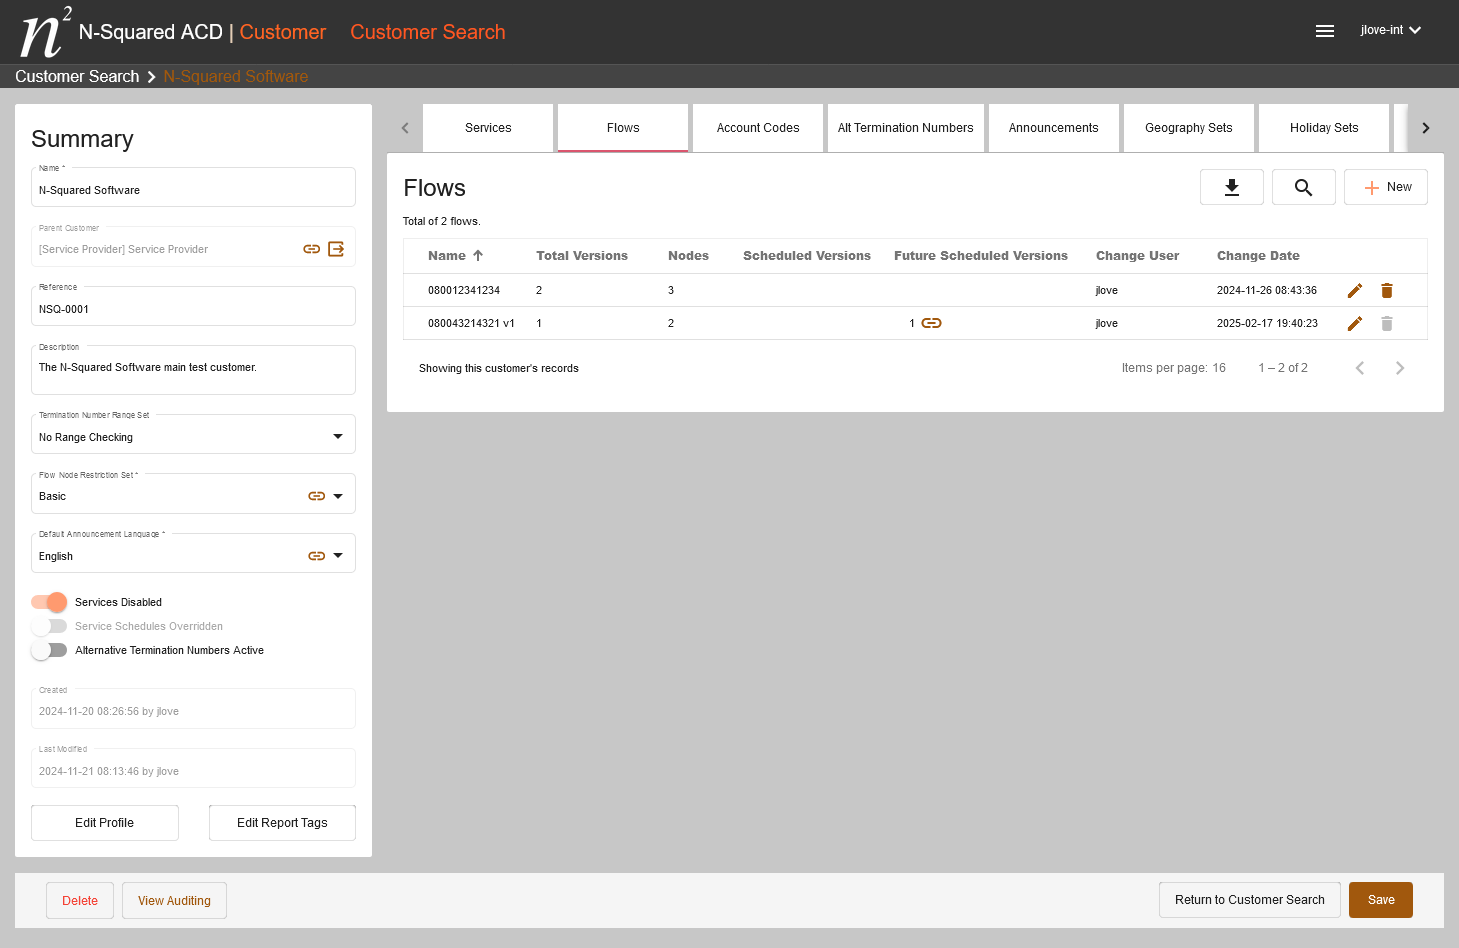Toggle Service Schedules Overridden switch
The width and height of the screenshot is (1459, 948).
[49, 626]
